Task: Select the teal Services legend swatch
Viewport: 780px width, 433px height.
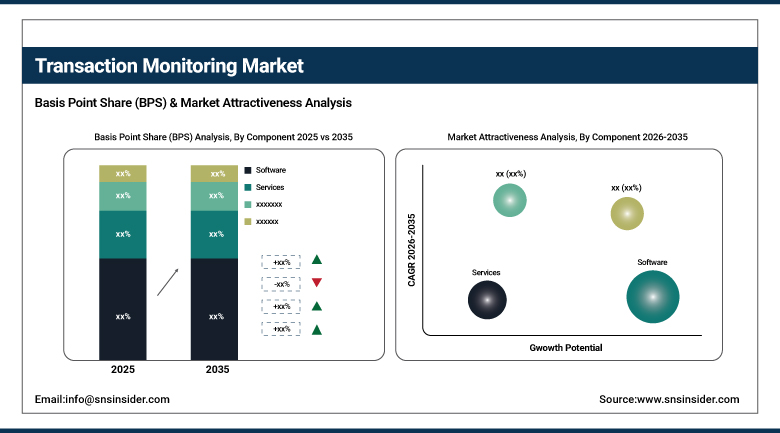Action: coord(248,187)
